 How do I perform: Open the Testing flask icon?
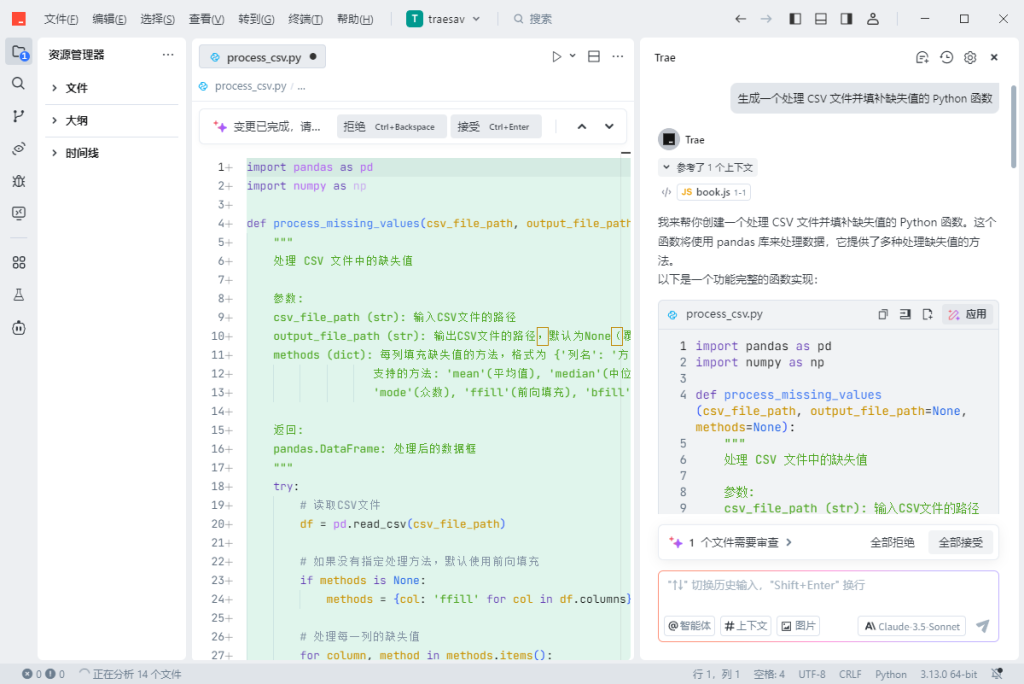[x=19, y=295]
